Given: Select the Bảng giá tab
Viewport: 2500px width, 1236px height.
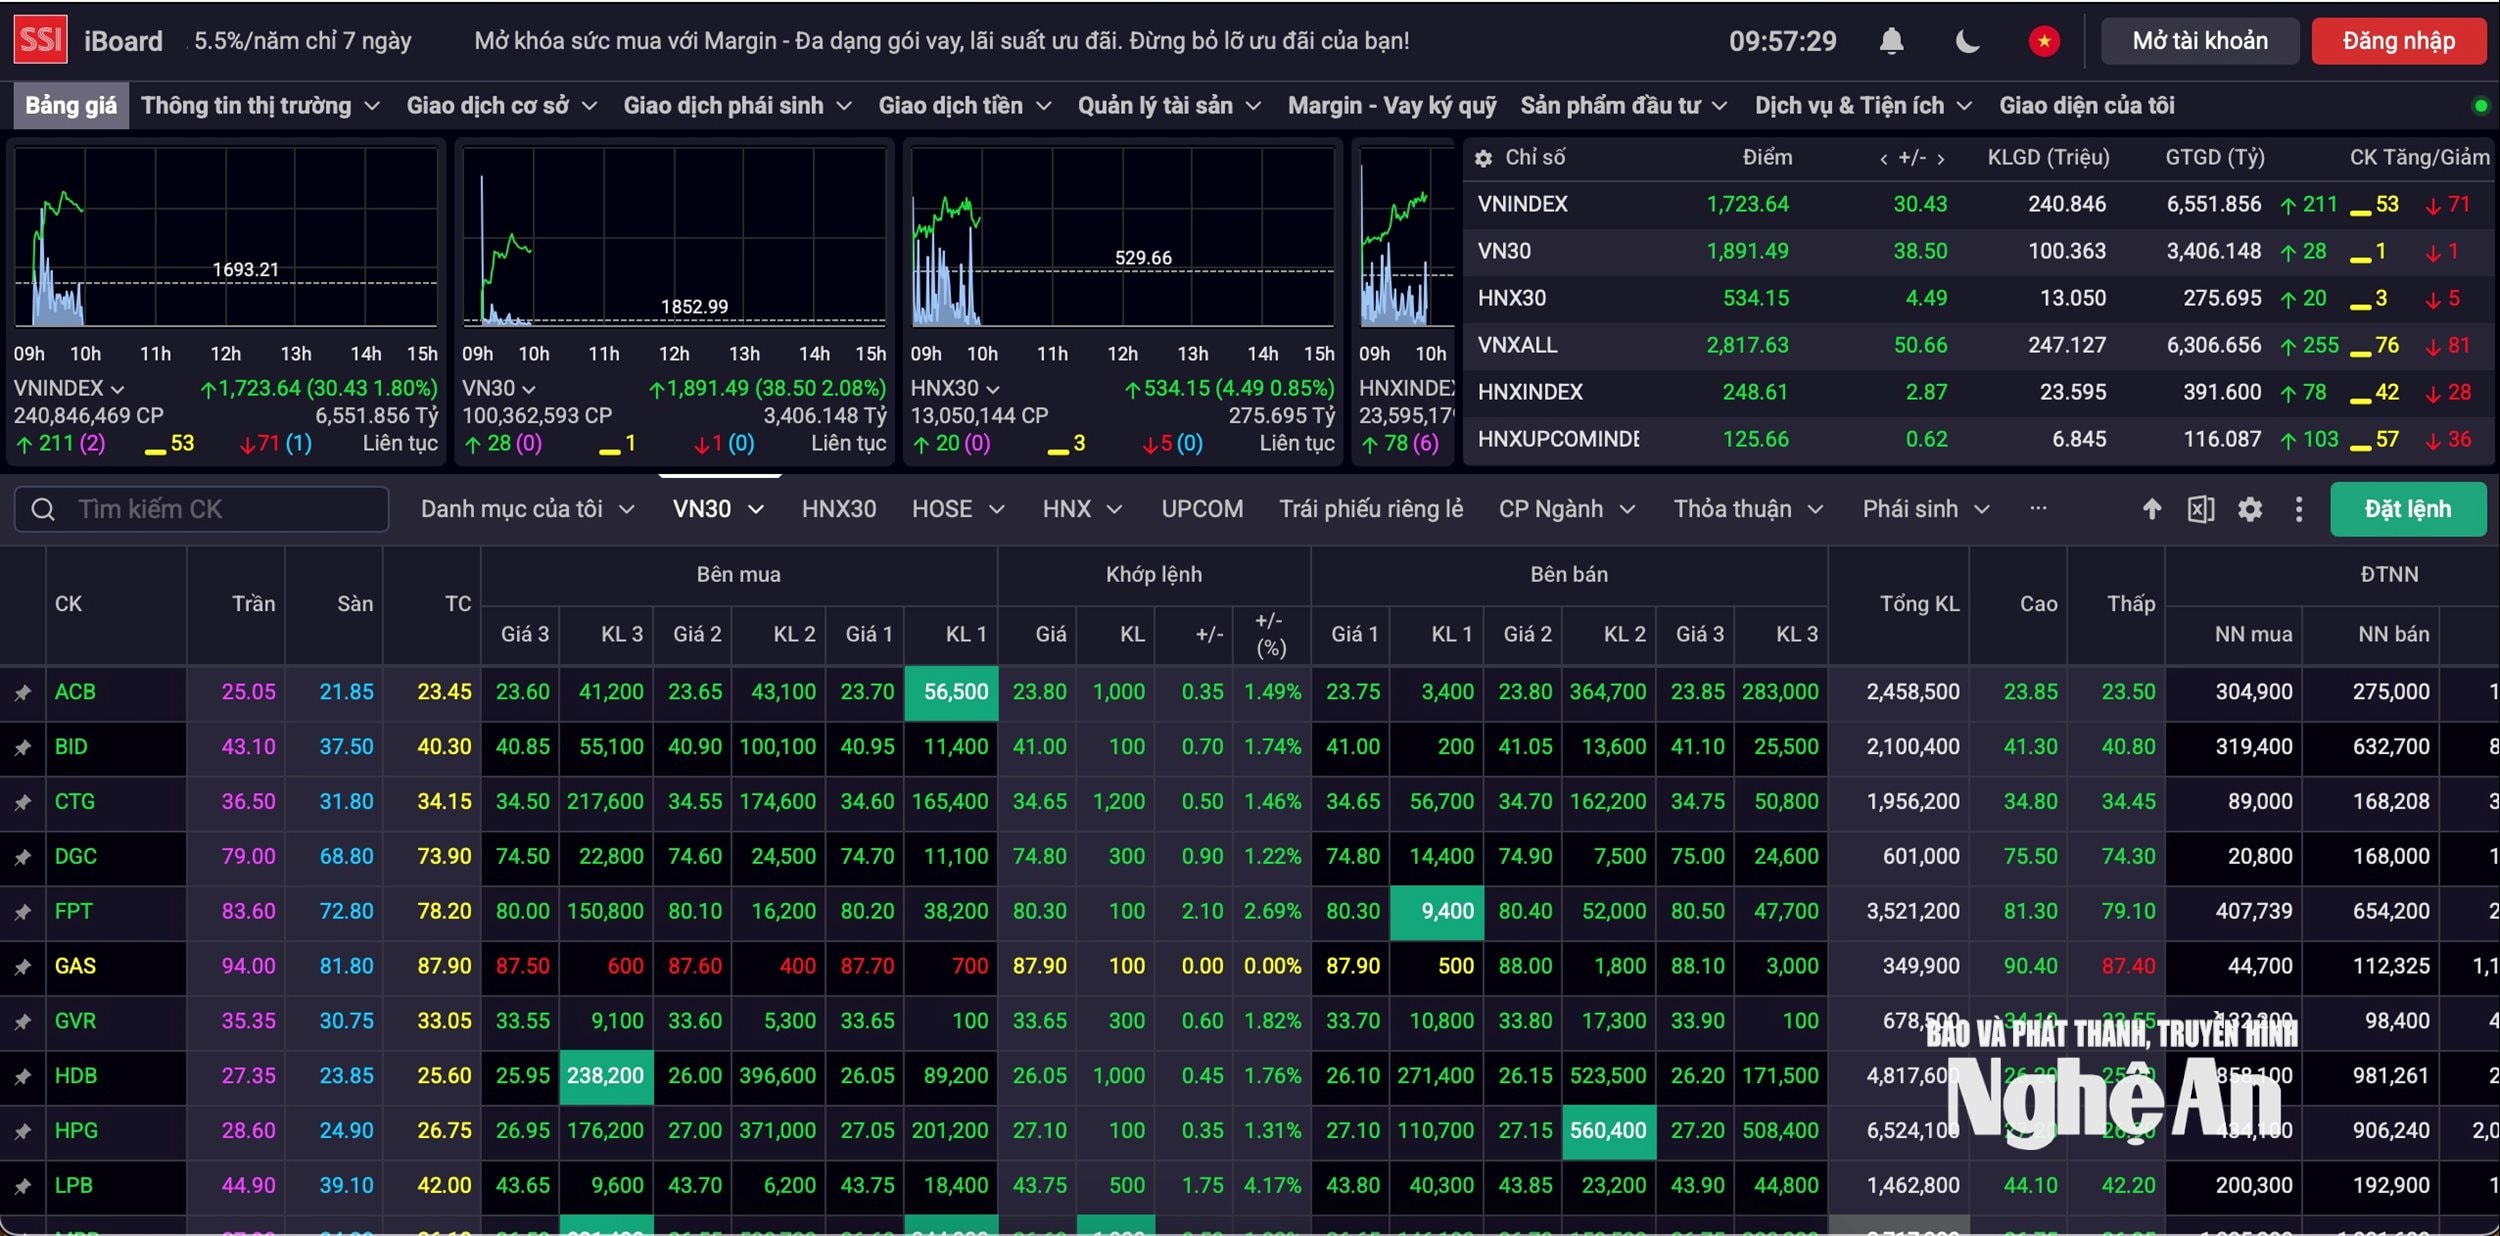Looking at the screenshot, I should pyautogui.click(x=71, y=106).
